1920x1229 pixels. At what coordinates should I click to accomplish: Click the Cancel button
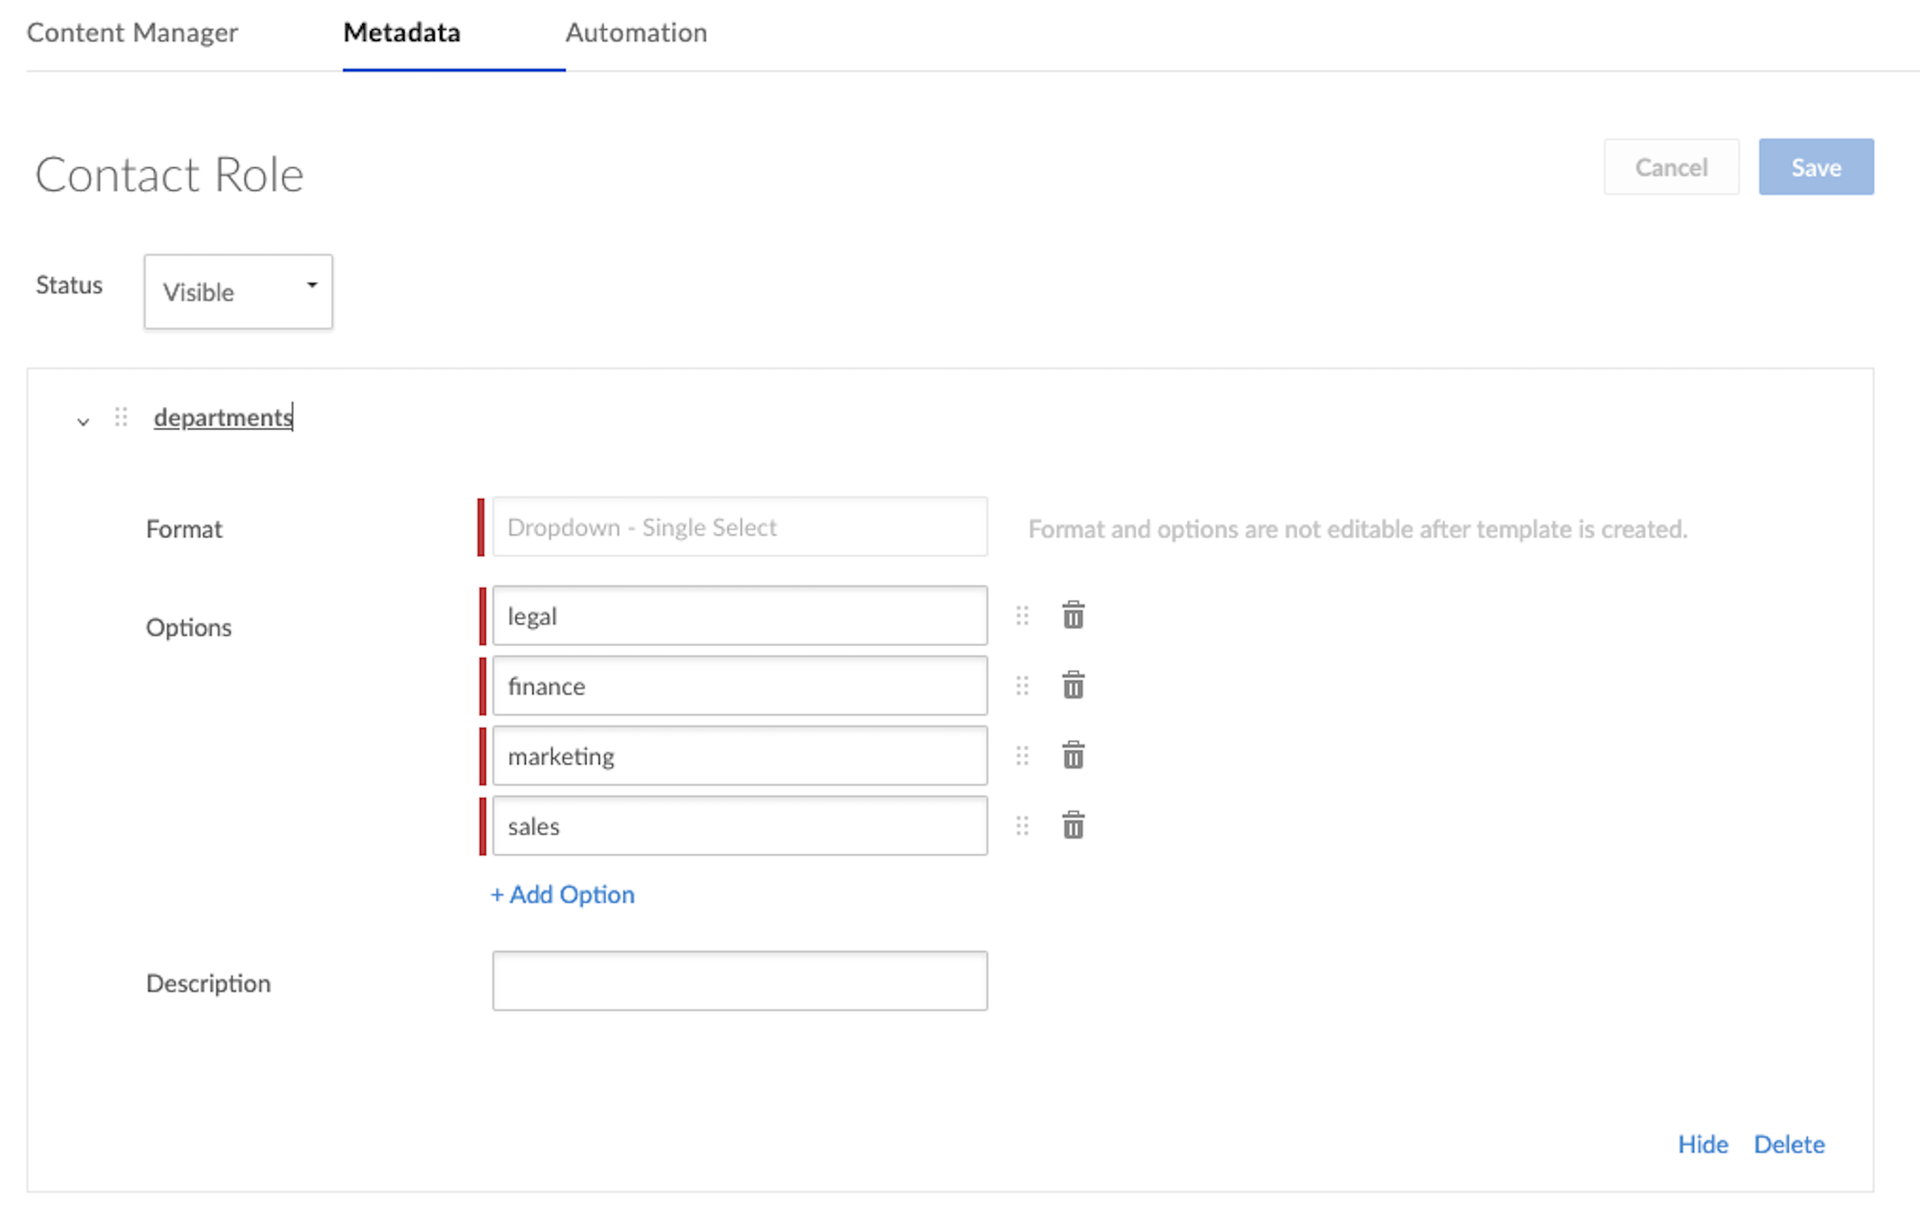[x=1671, y=167]
